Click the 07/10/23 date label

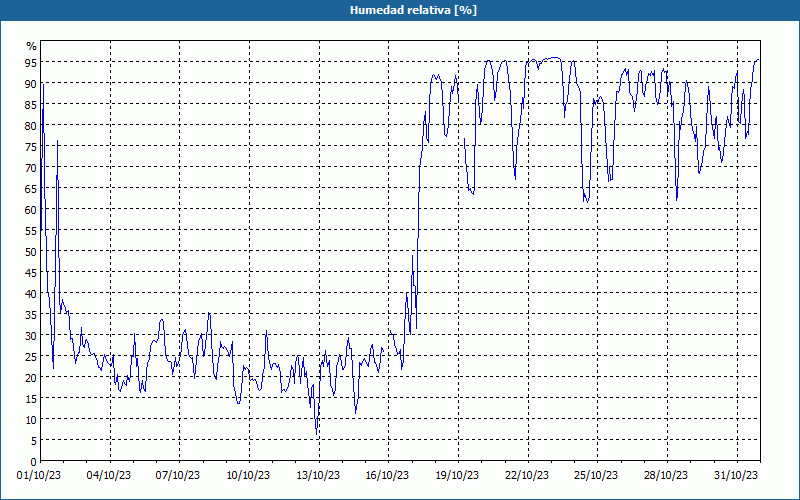(x=178, y=475)
